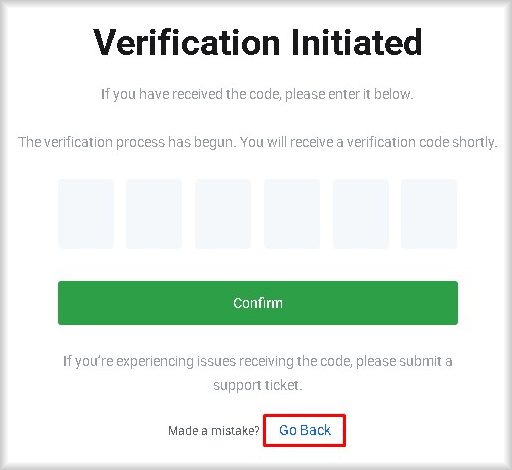This screenshot has height=470, width=512.
Task: Click the 'please submit a' phrase
Action: 404,361
